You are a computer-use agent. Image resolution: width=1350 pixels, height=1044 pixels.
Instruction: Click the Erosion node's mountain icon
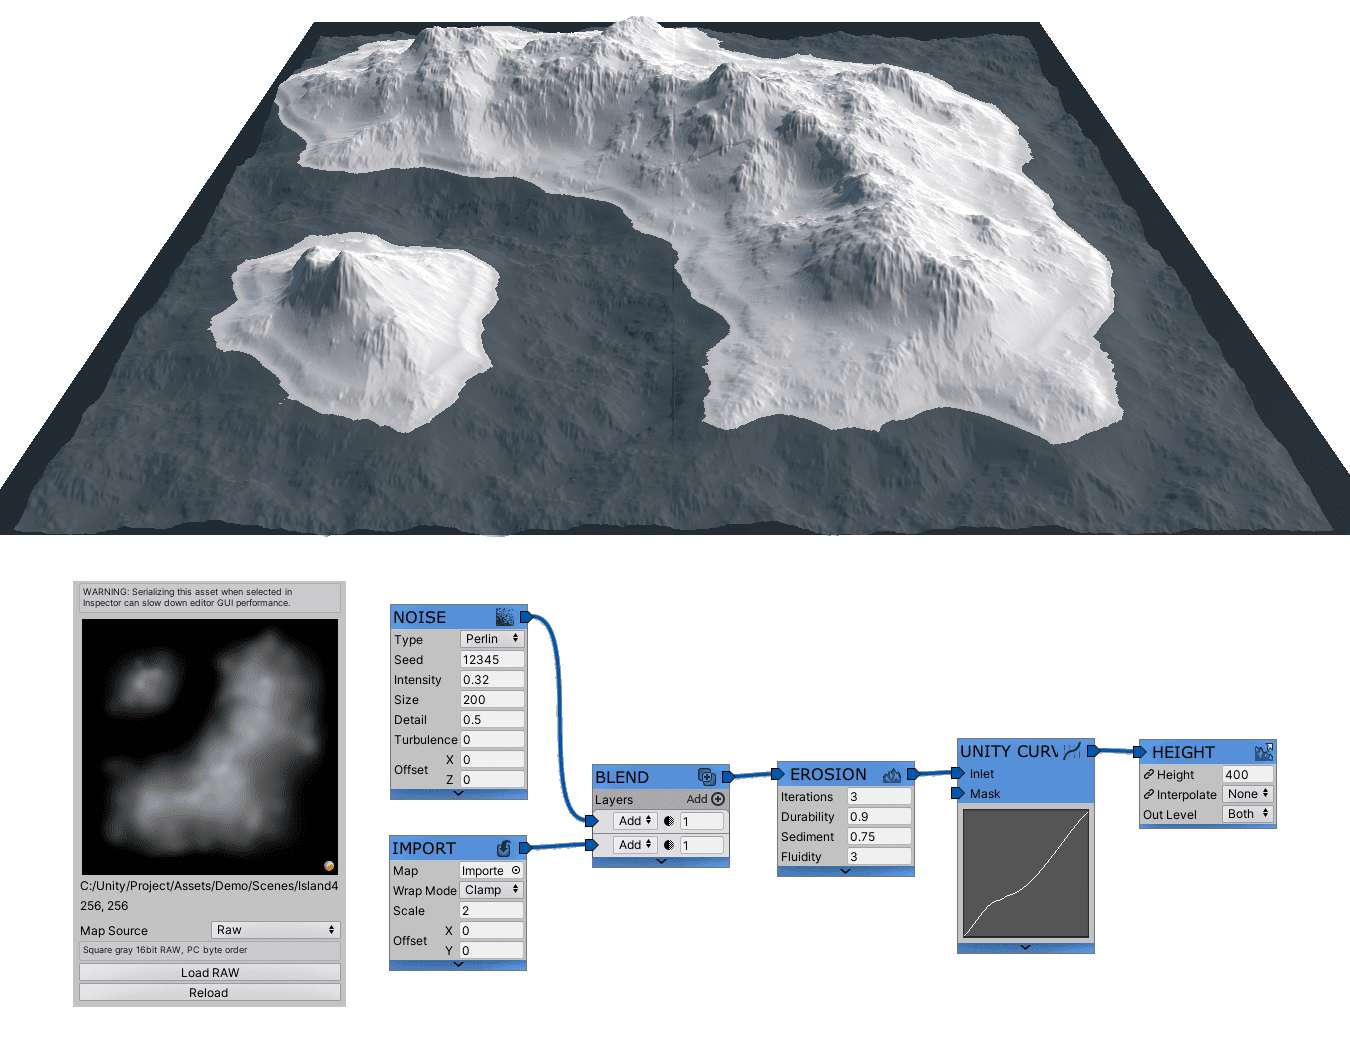(892, 775)
